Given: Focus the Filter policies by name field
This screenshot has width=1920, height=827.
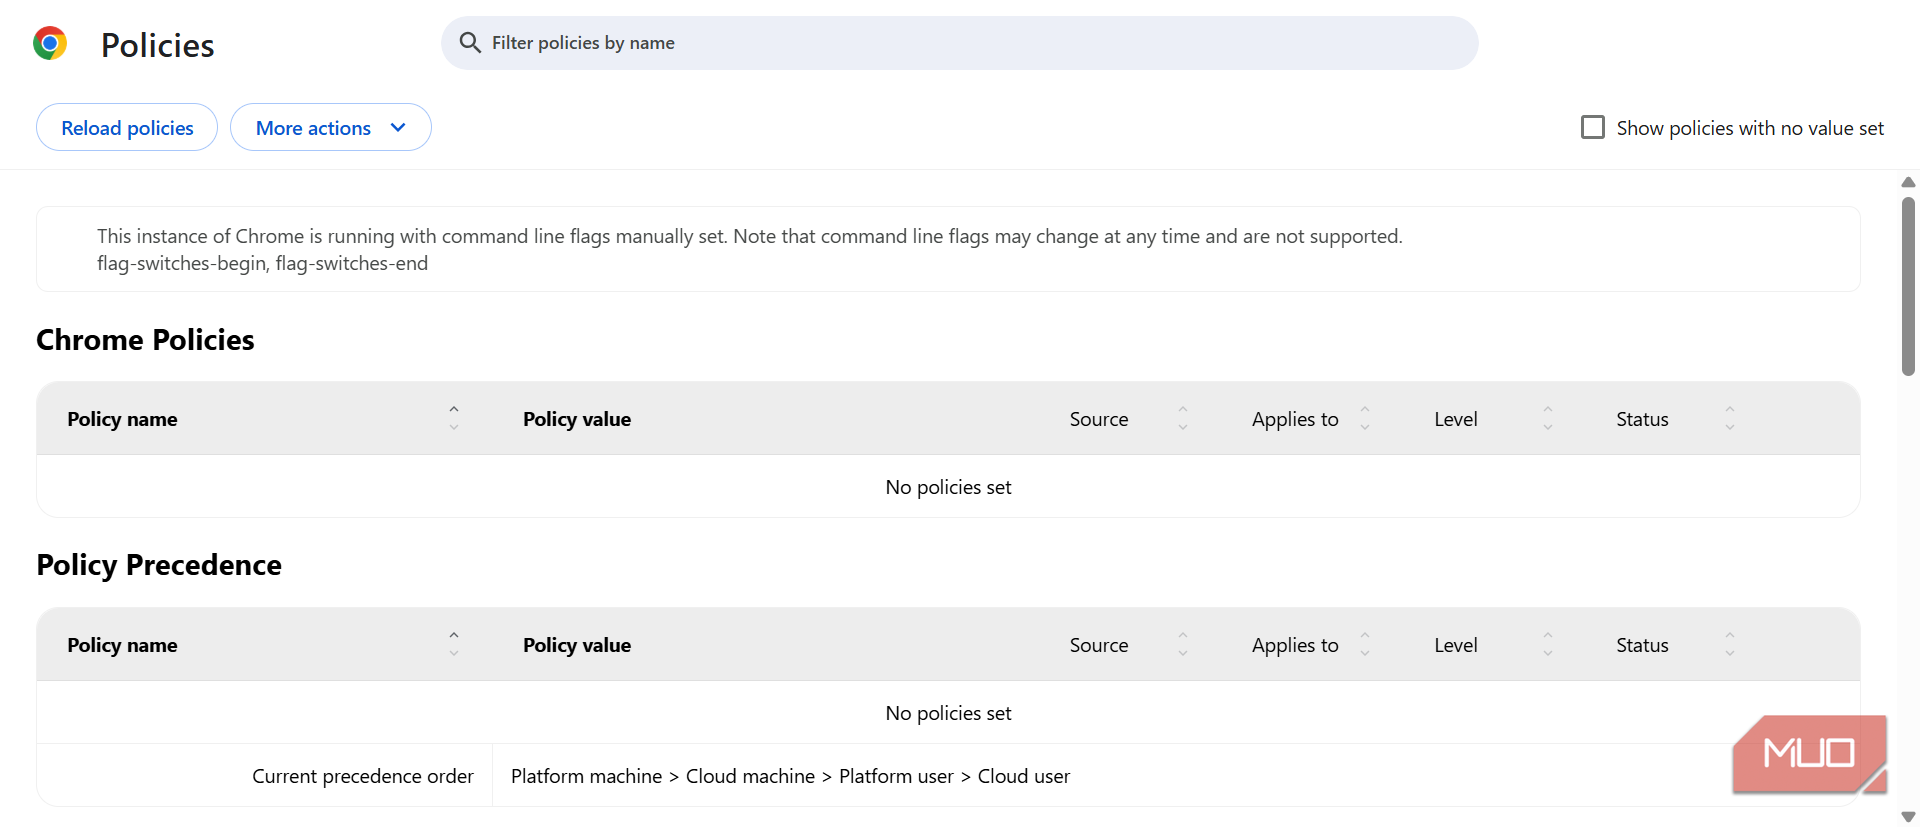Looking at the screenshot, I should click(960, 43).
